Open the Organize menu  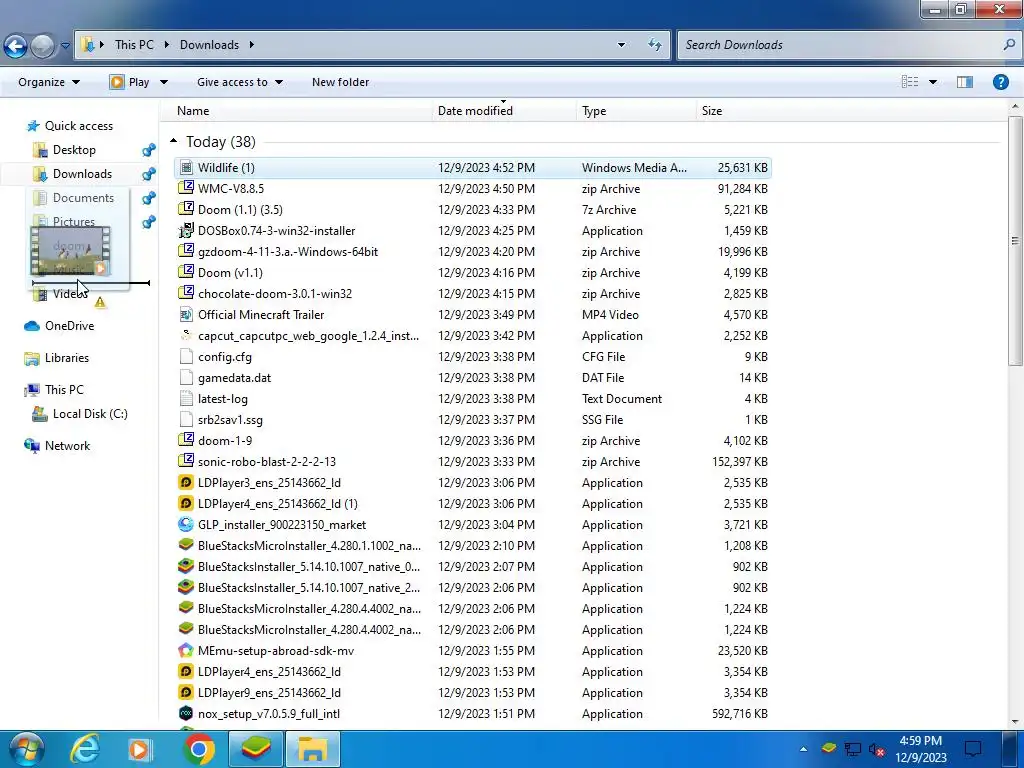pyautogui.click(x=49, y=82)
